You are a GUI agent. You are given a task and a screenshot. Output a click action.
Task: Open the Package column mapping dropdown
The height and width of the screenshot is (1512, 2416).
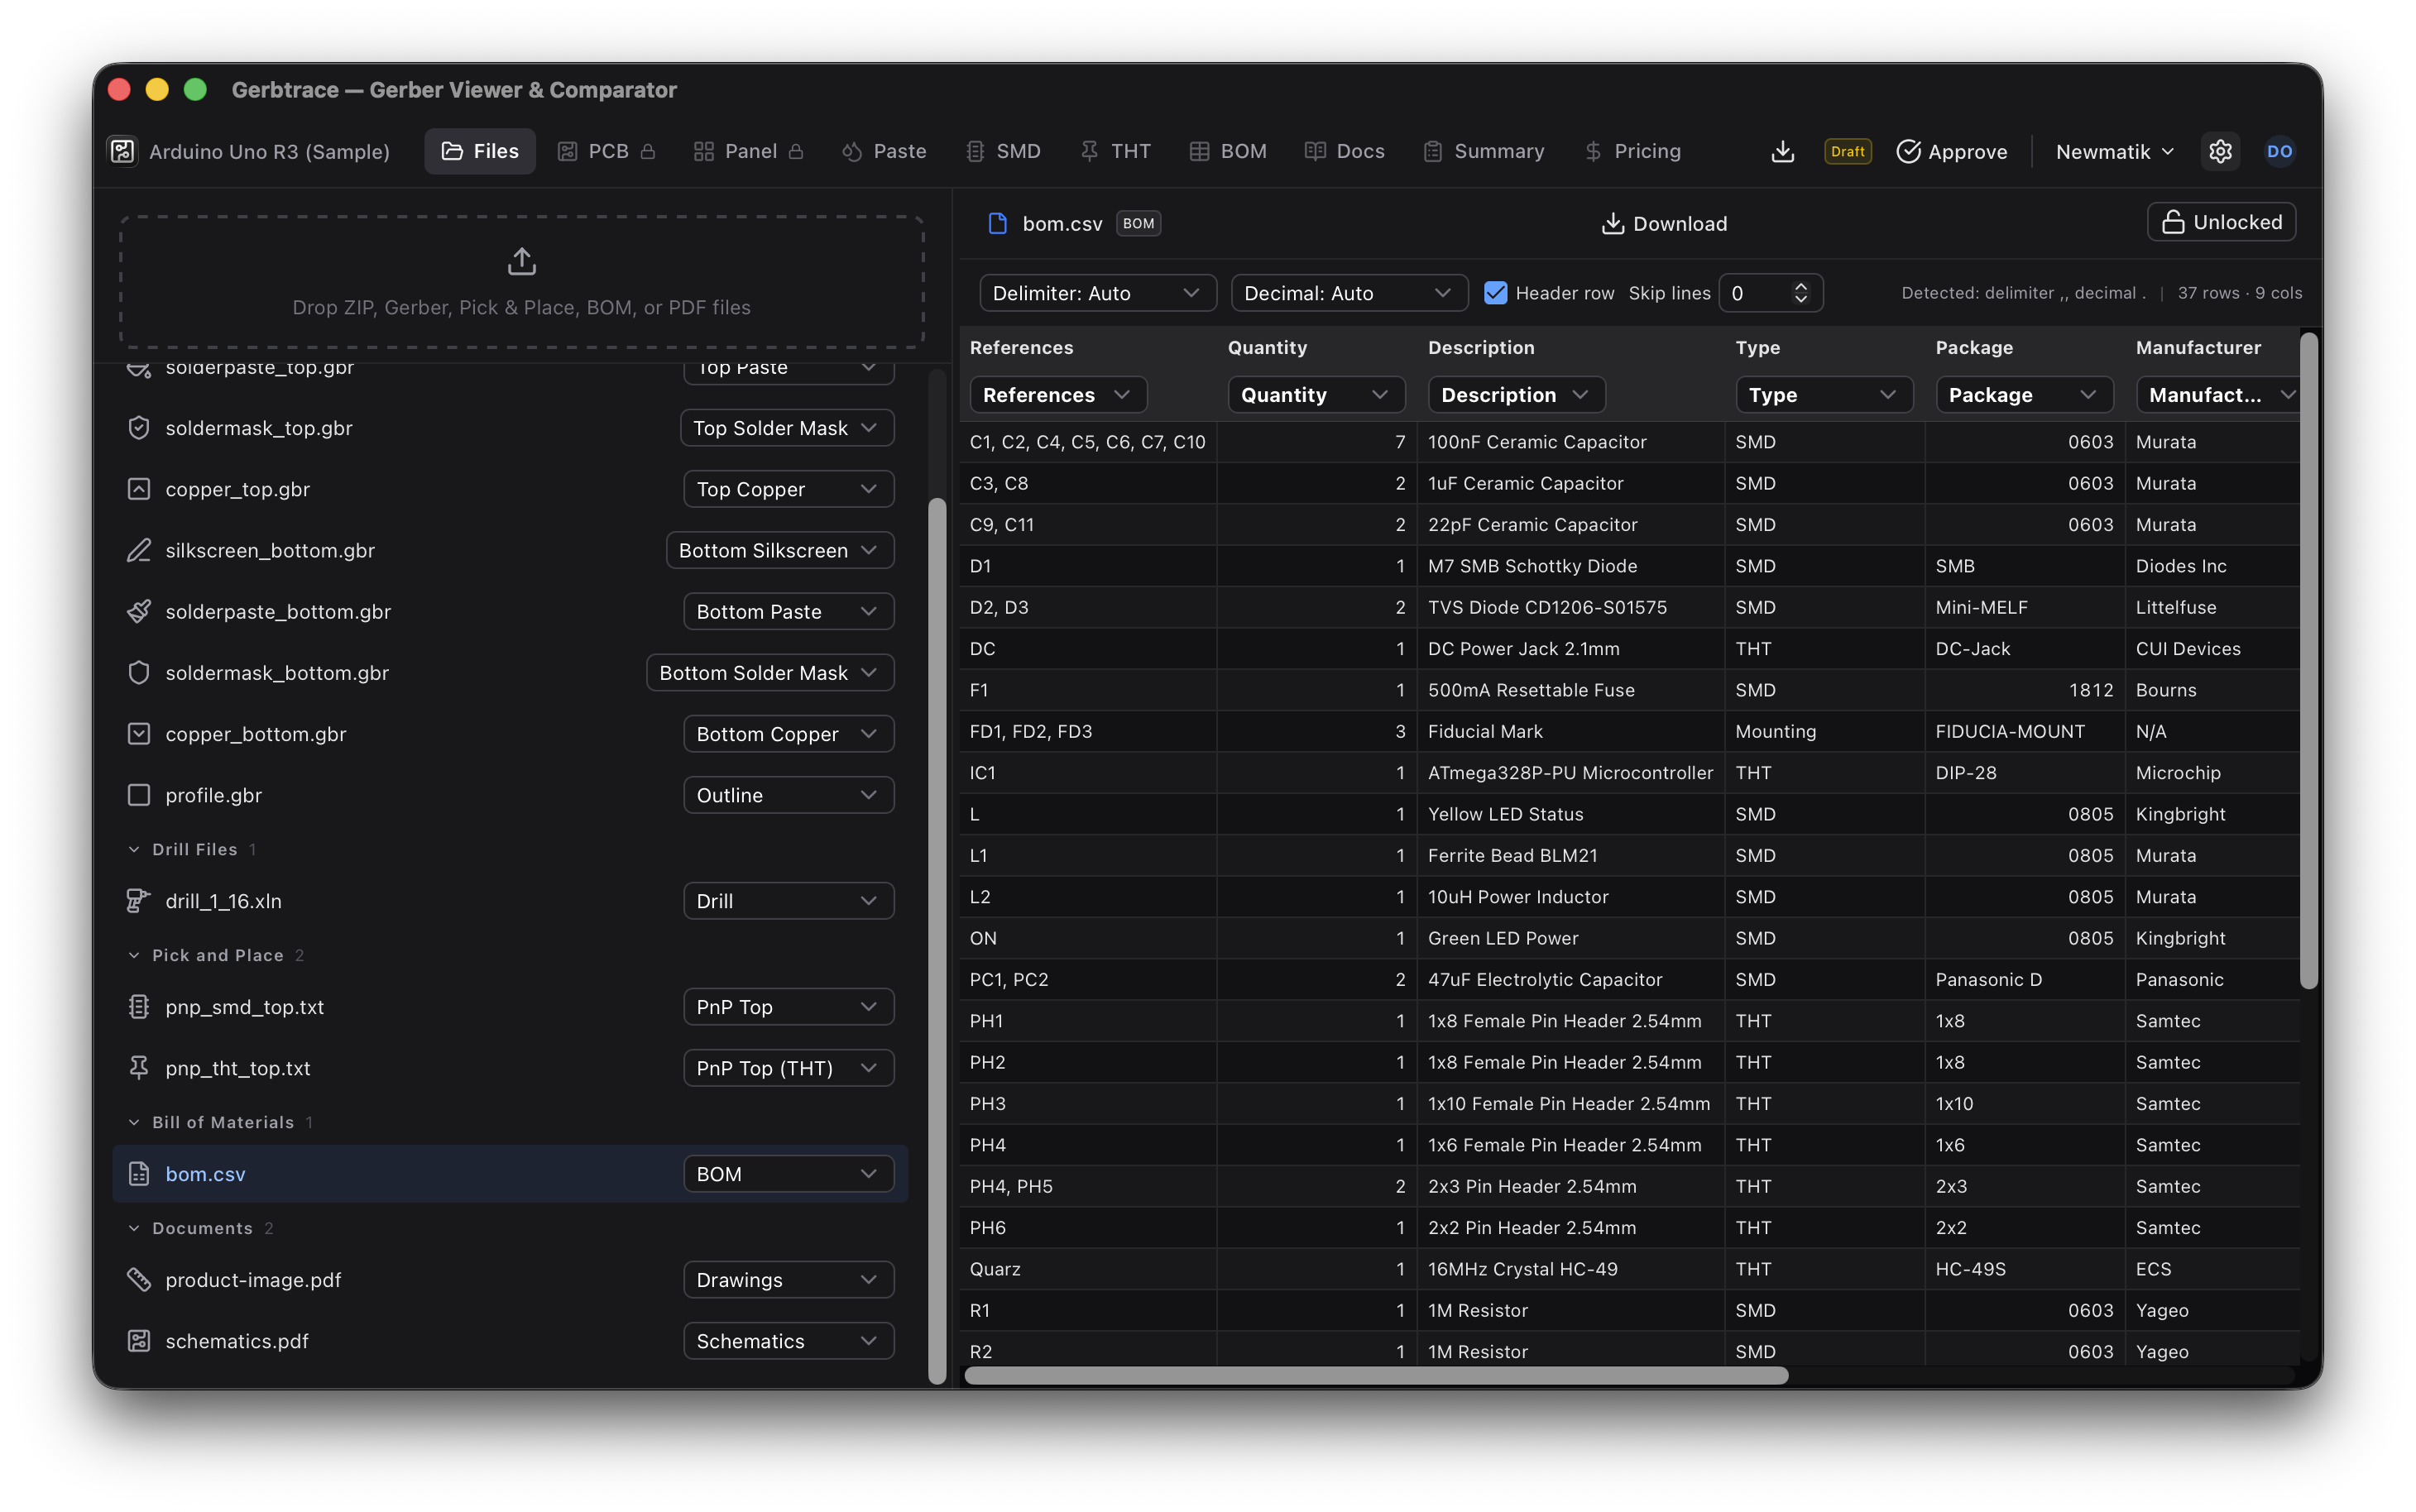[2023, 395]
